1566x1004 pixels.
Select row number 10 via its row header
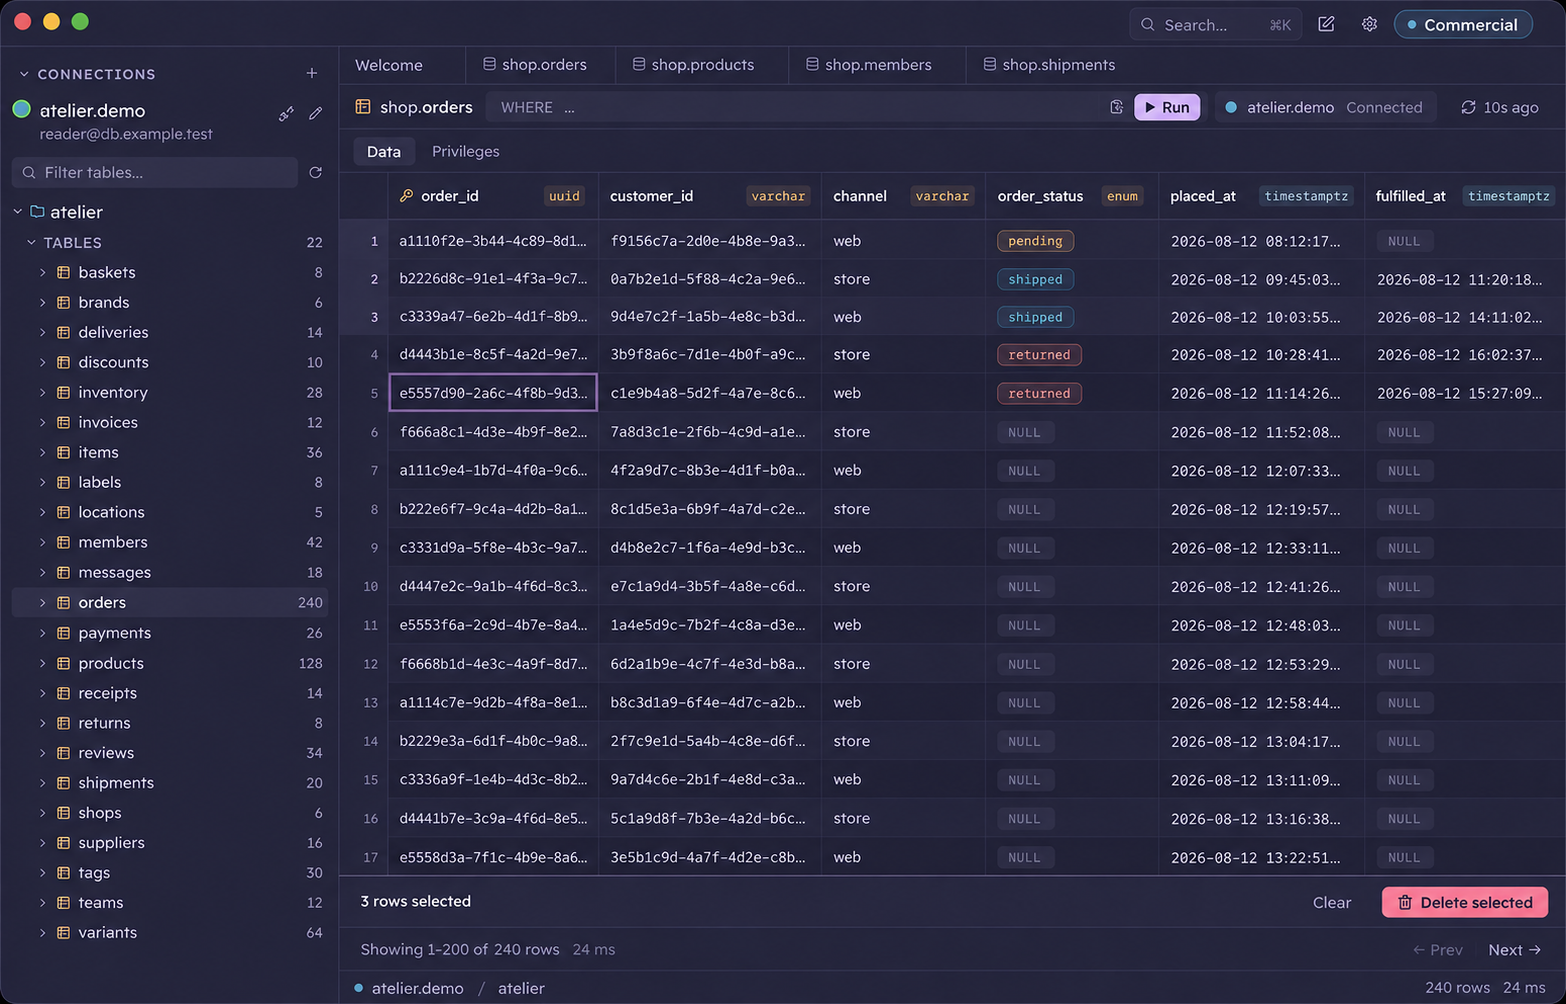tap(364, 586)
